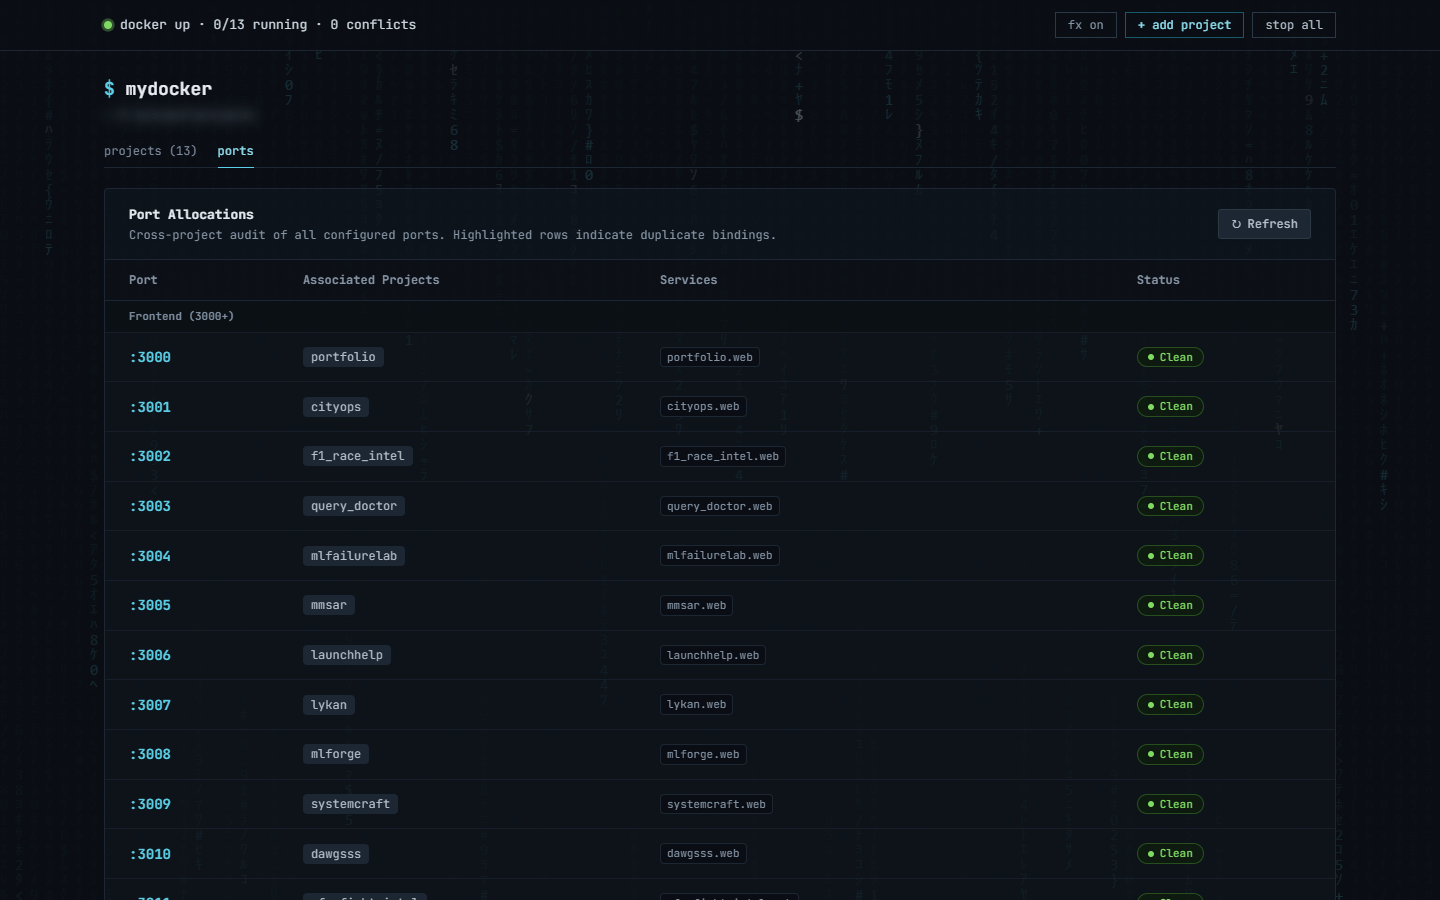Stop all projects with stop all
1440x900 pixels.
click(1293, 25)
